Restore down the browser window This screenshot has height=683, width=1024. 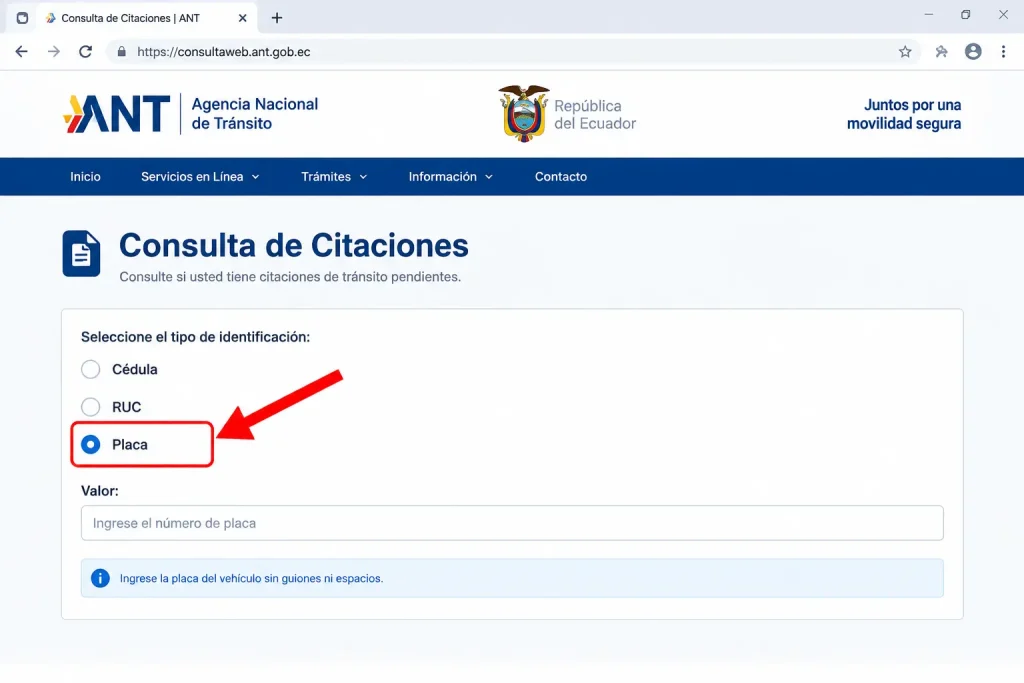(x=965, y=14)
